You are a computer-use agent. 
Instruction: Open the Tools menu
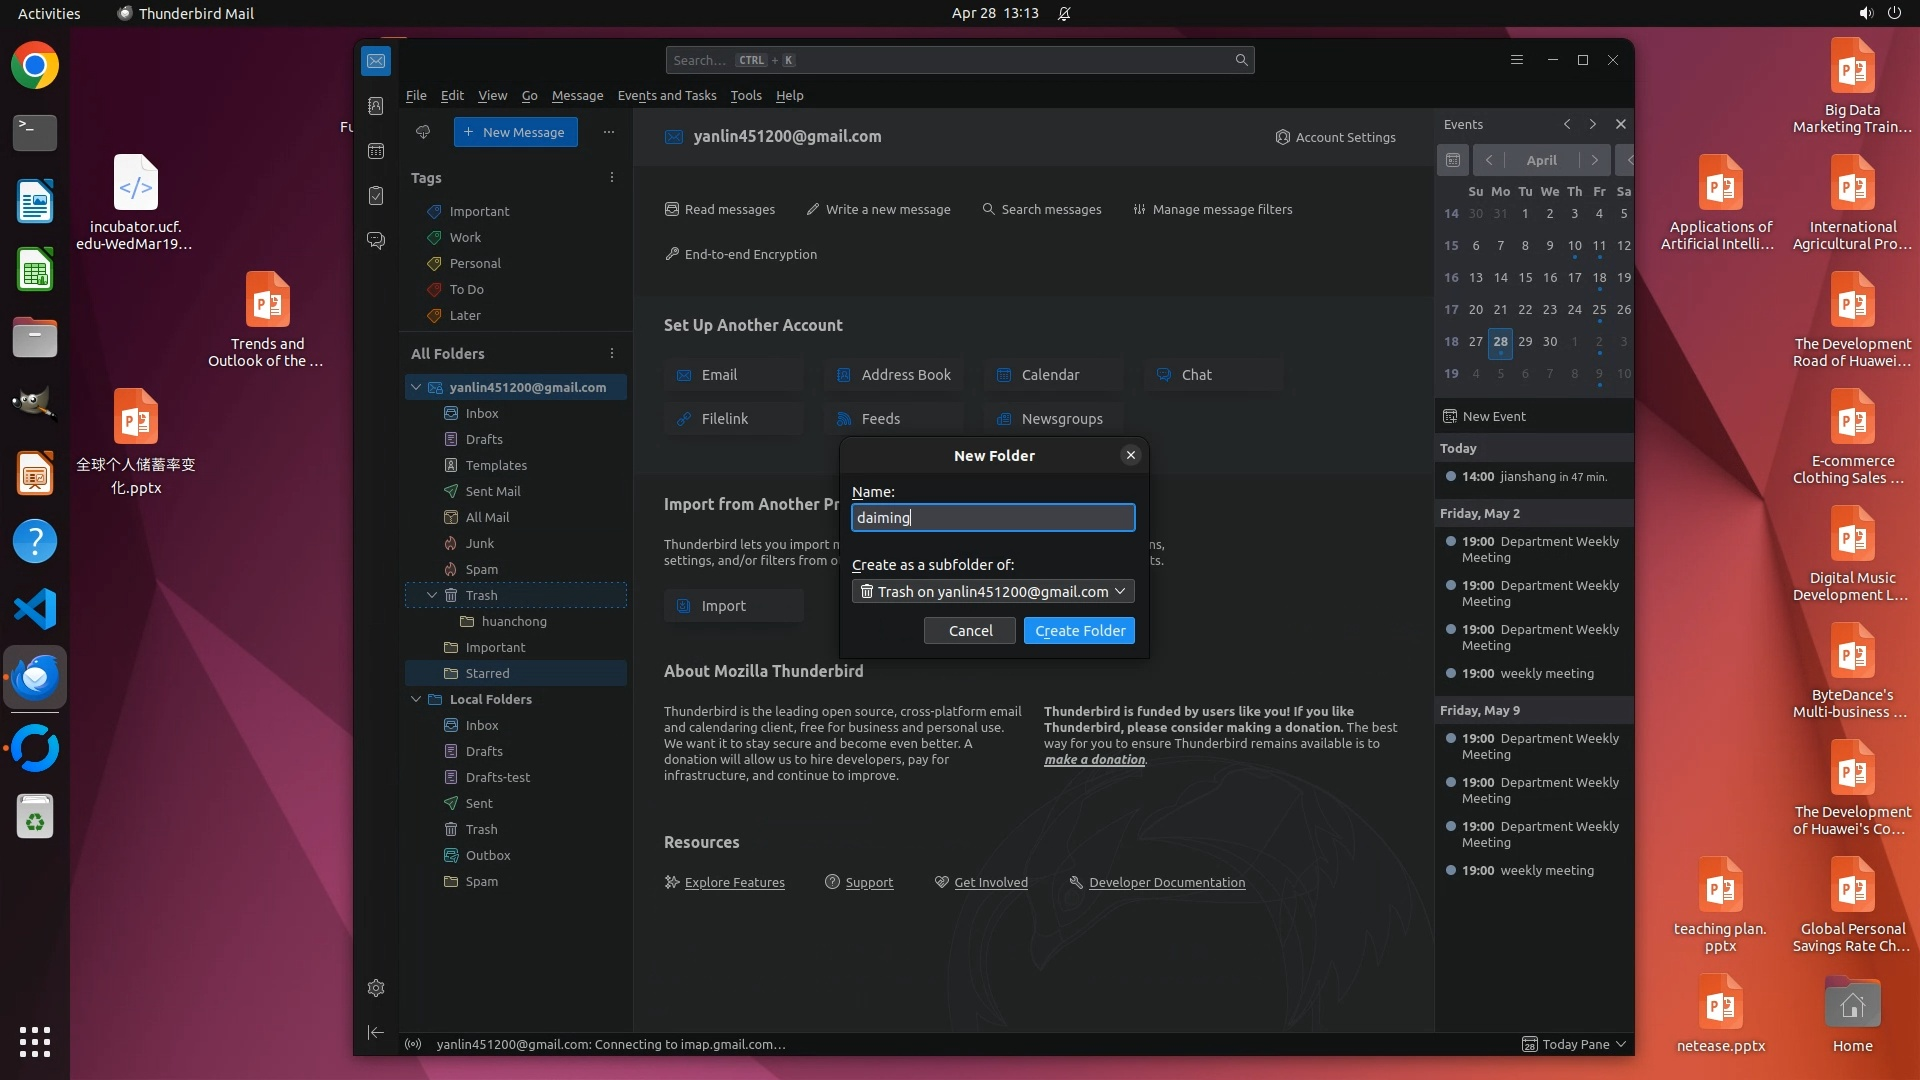(745, 95)
